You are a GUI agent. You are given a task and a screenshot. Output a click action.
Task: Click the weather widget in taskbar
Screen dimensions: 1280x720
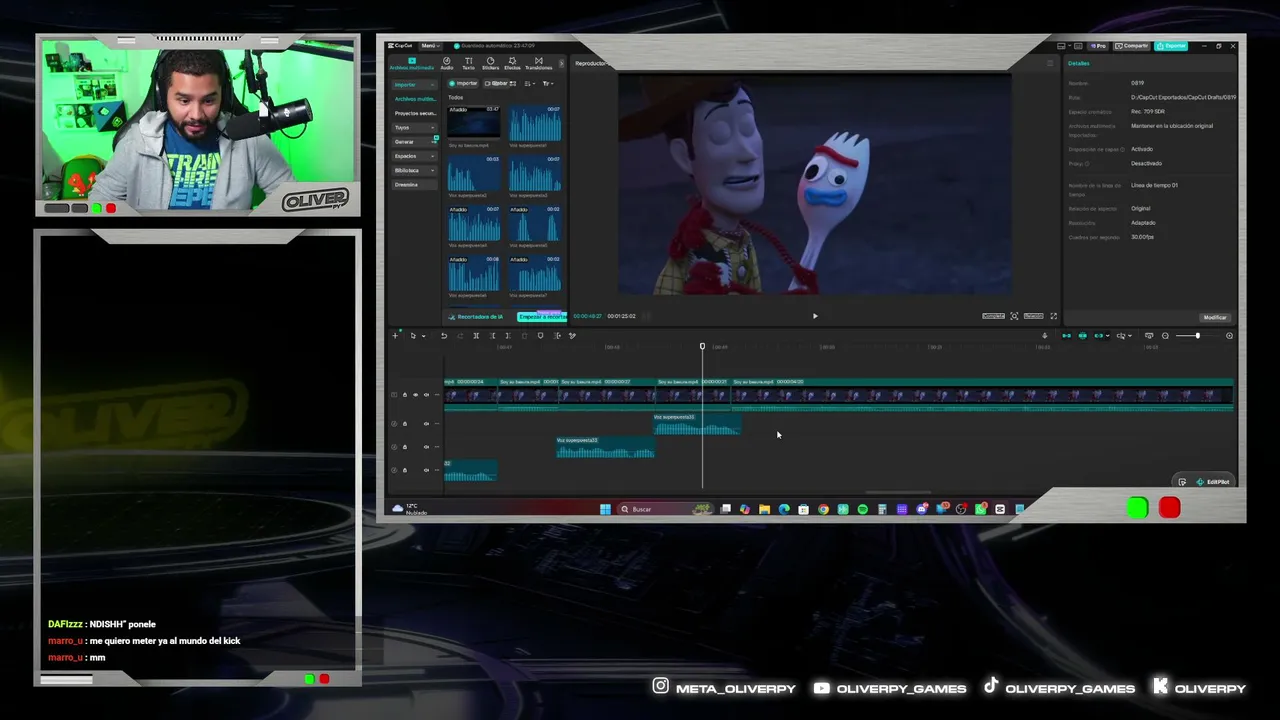click(410, 509)
